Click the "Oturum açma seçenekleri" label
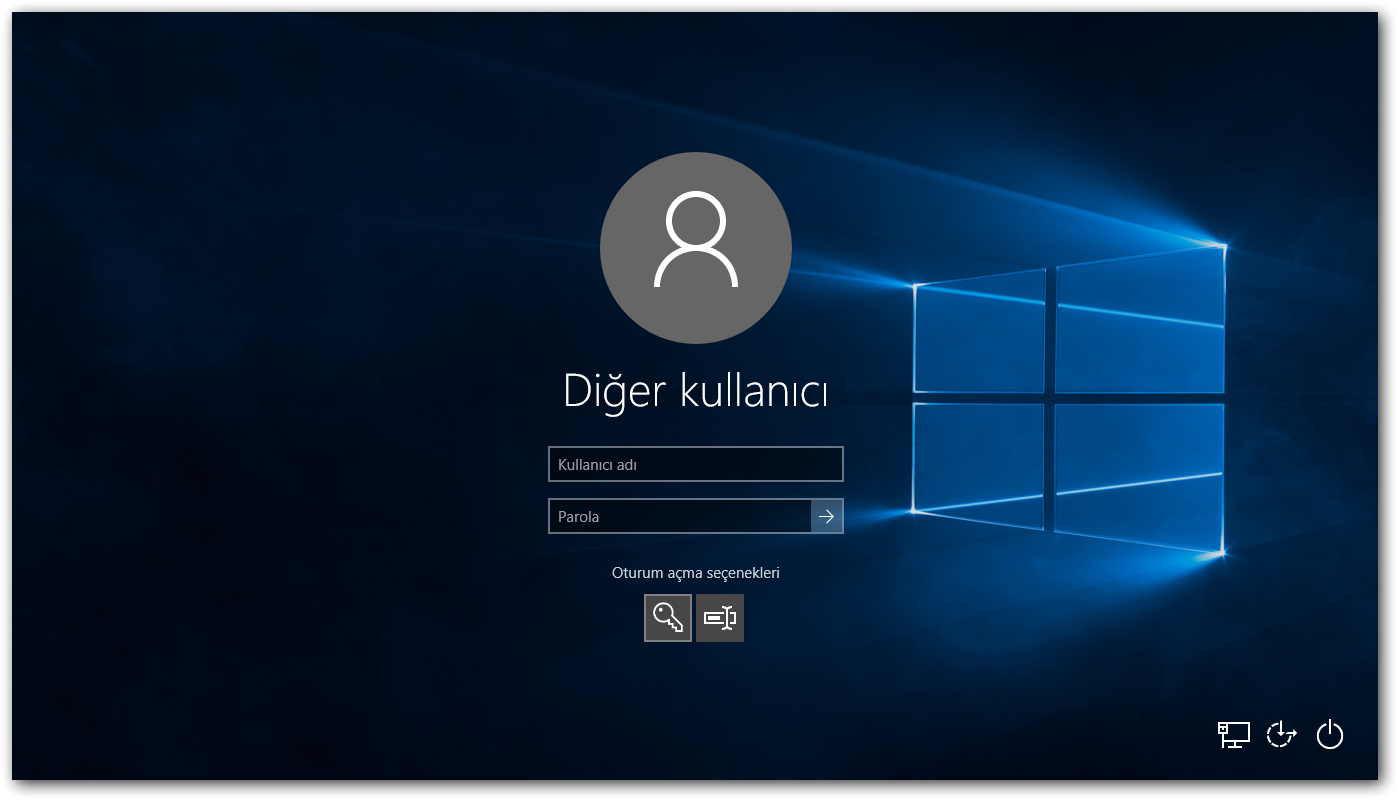This screenshot has height=800, width=1398. [x=696, y=573]
